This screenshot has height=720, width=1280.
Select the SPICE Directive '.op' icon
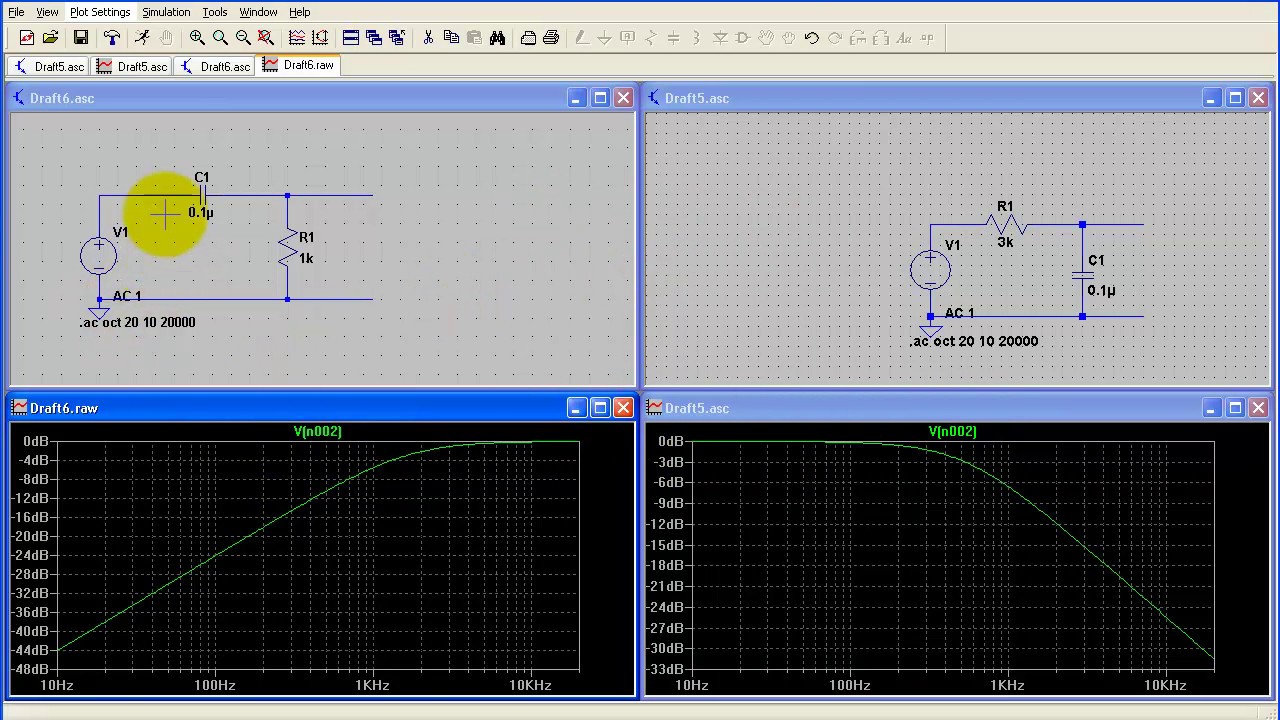click(x=927, y=38)
